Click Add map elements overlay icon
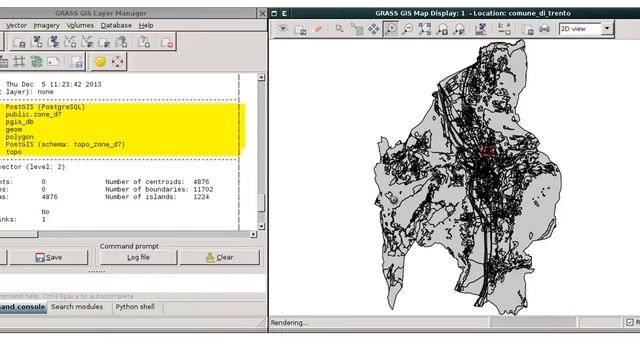The height and width of the screenshot is (360, 640). [x=504, y=29]
